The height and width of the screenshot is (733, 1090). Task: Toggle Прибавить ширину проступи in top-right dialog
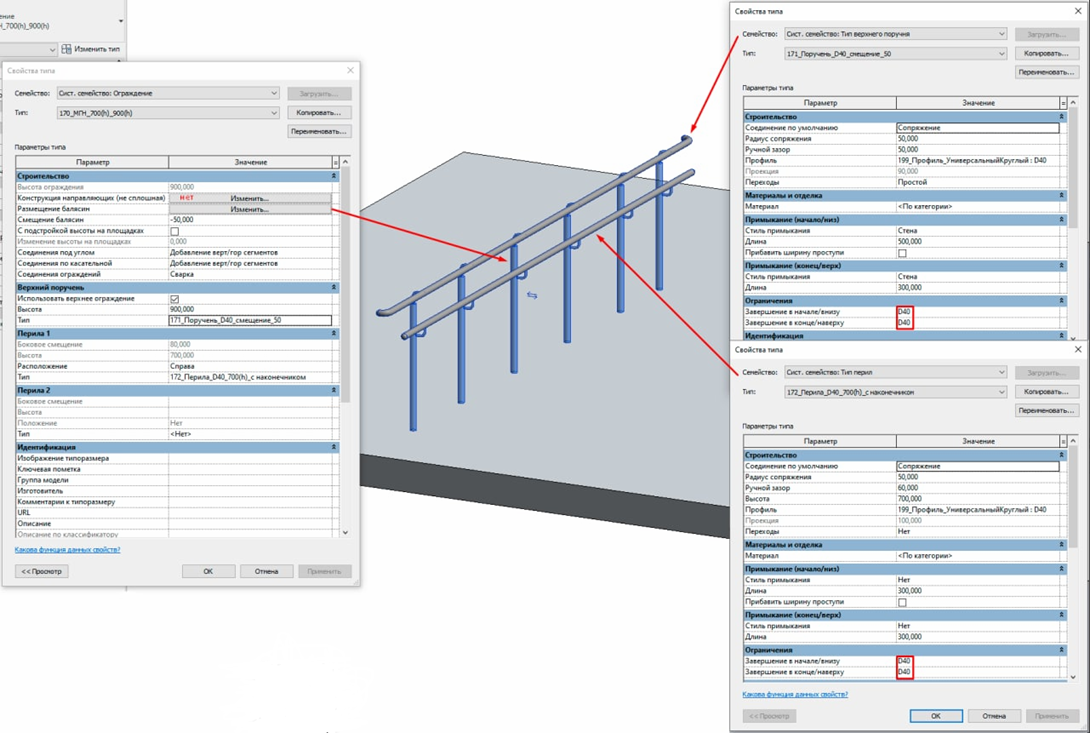tap(902, 253)
